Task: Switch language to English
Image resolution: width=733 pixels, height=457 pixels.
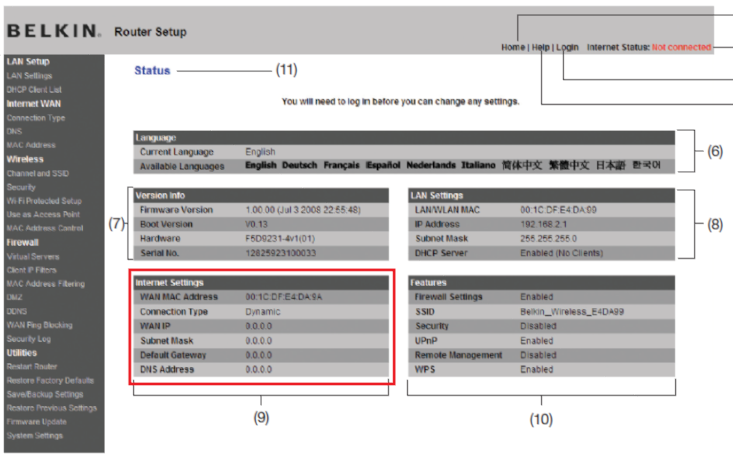Action: [x=261, y=165]
